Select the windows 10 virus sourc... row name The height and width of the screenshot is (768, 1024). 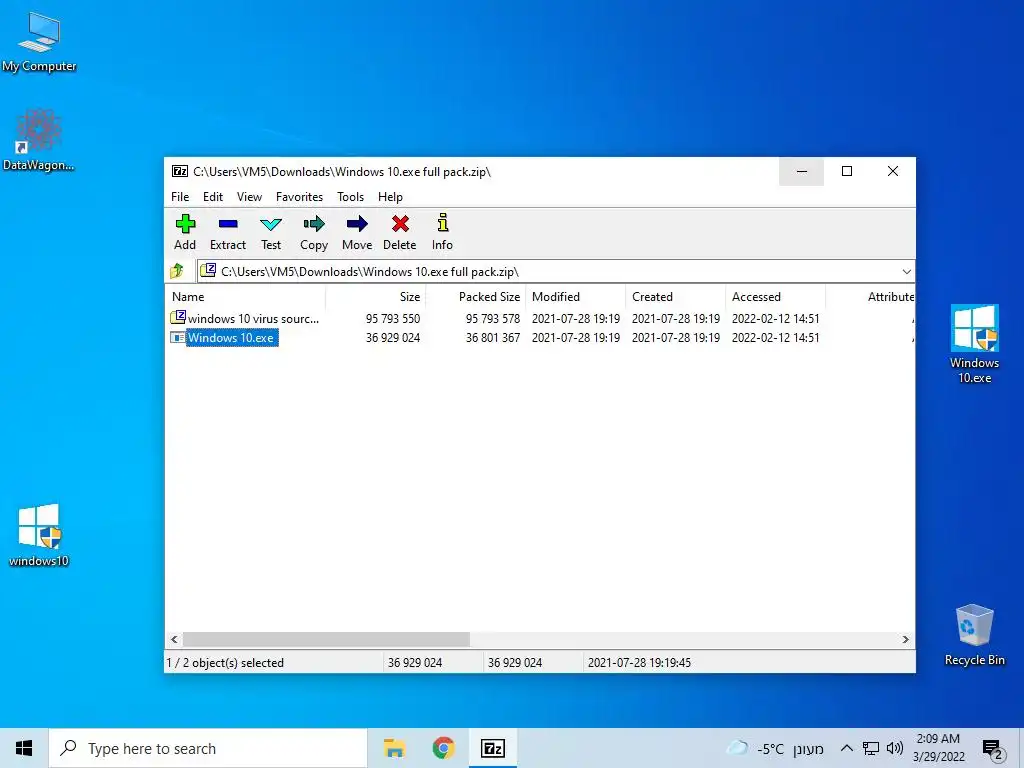click(x=253, y=319)
